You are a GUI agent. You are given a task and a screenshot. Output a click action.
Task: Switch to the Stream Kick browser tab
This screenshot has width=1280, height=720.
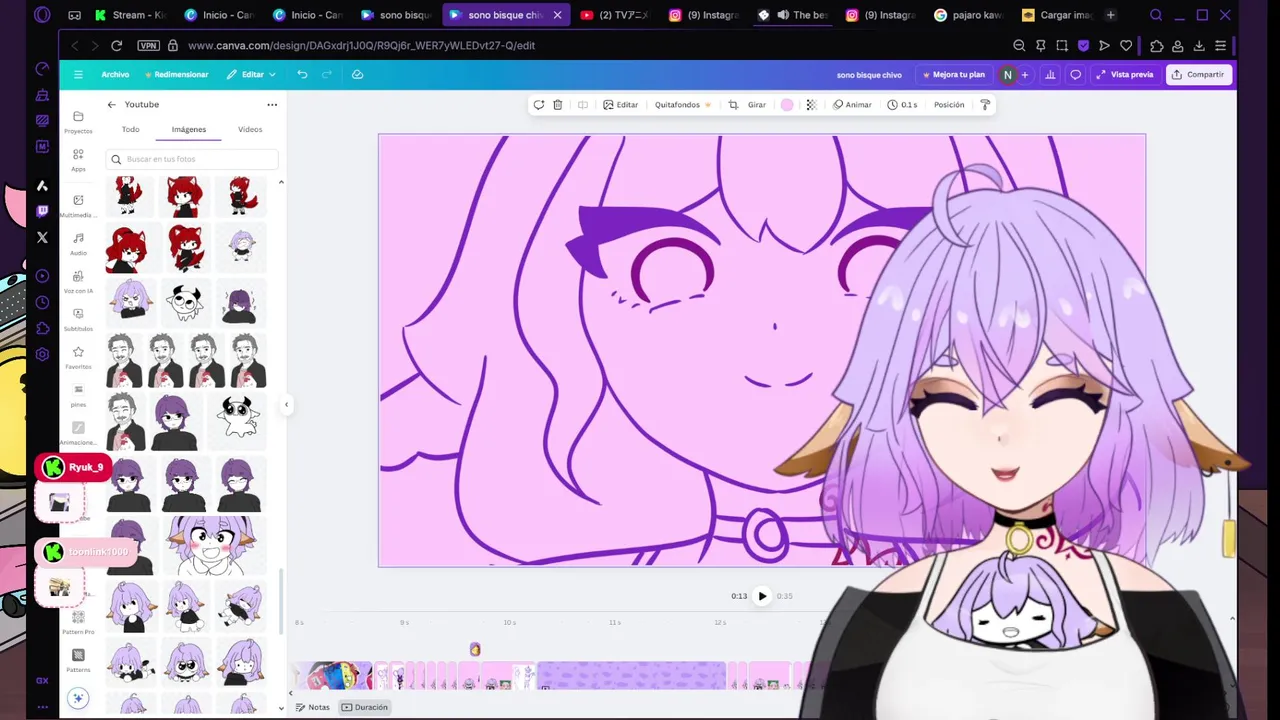click(x=130, y=15)
